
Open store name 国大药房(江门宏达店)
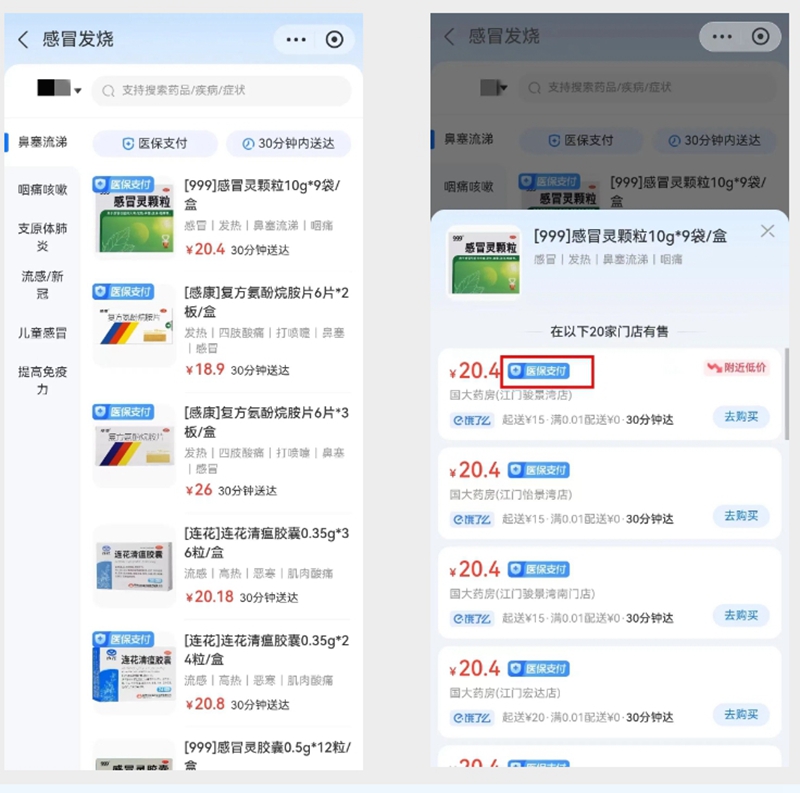(505, 693)
